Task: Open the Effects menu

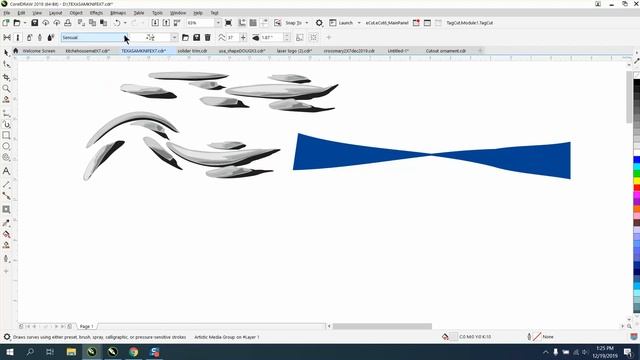Action: pyautogui.click(x=96, y=13)
